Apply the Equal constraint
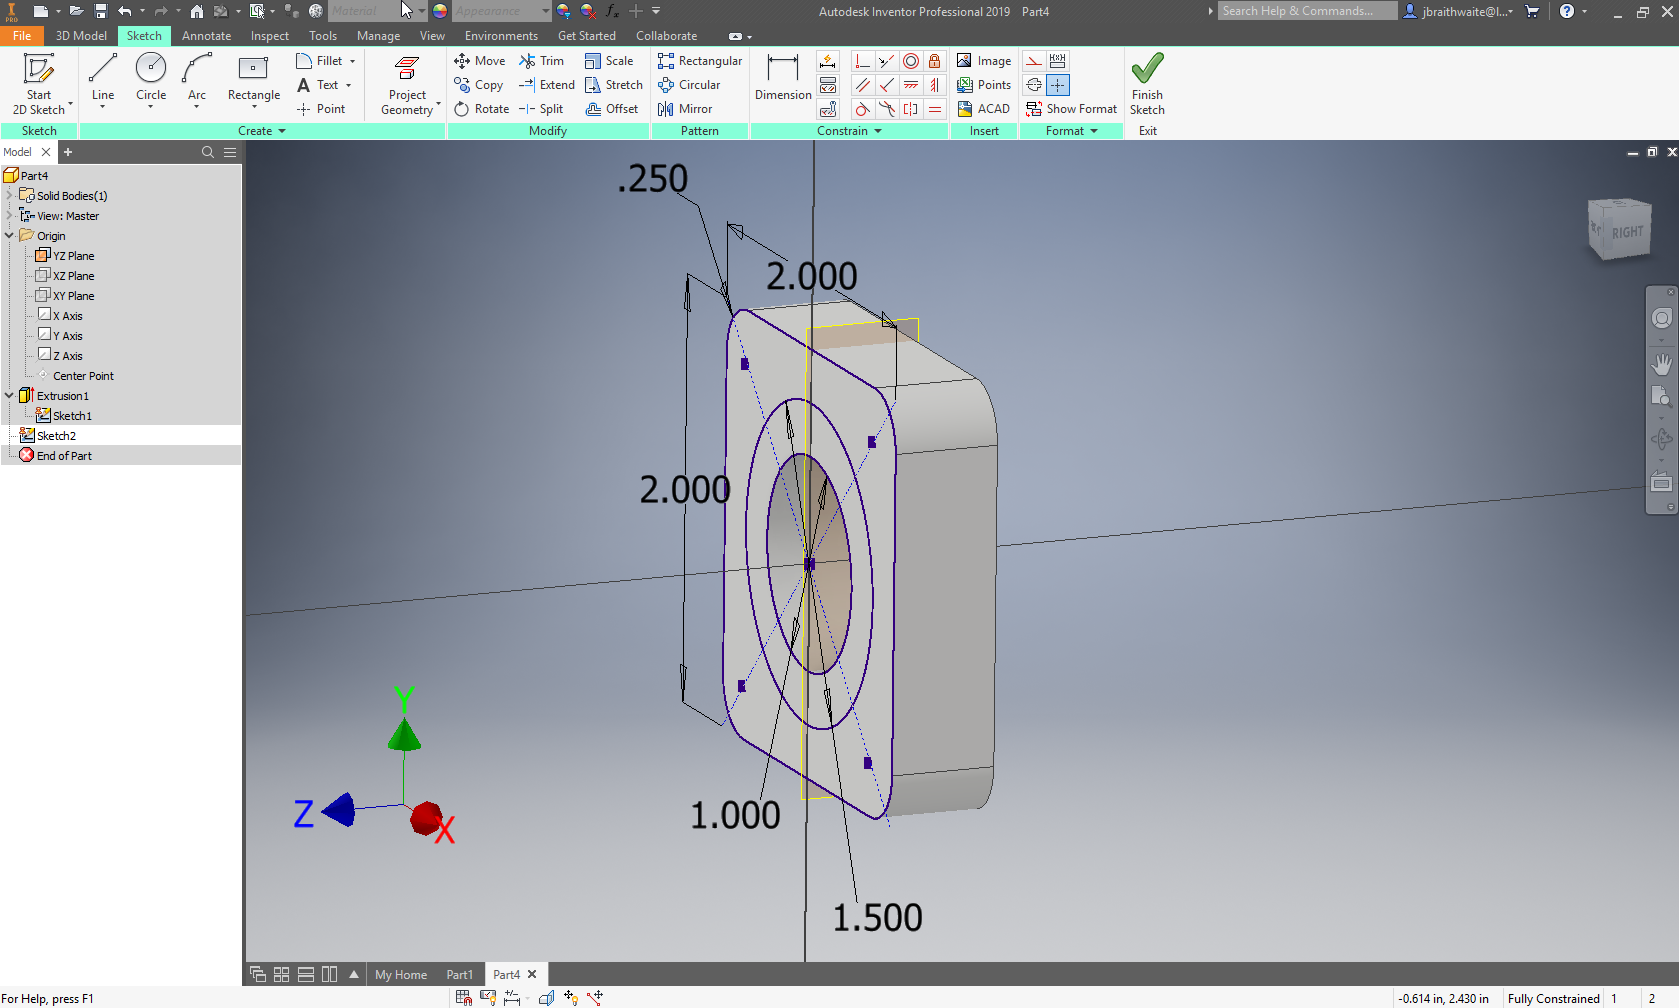Image resolution: width=1679 pixels, height=1008 pixels. point(935,109)
